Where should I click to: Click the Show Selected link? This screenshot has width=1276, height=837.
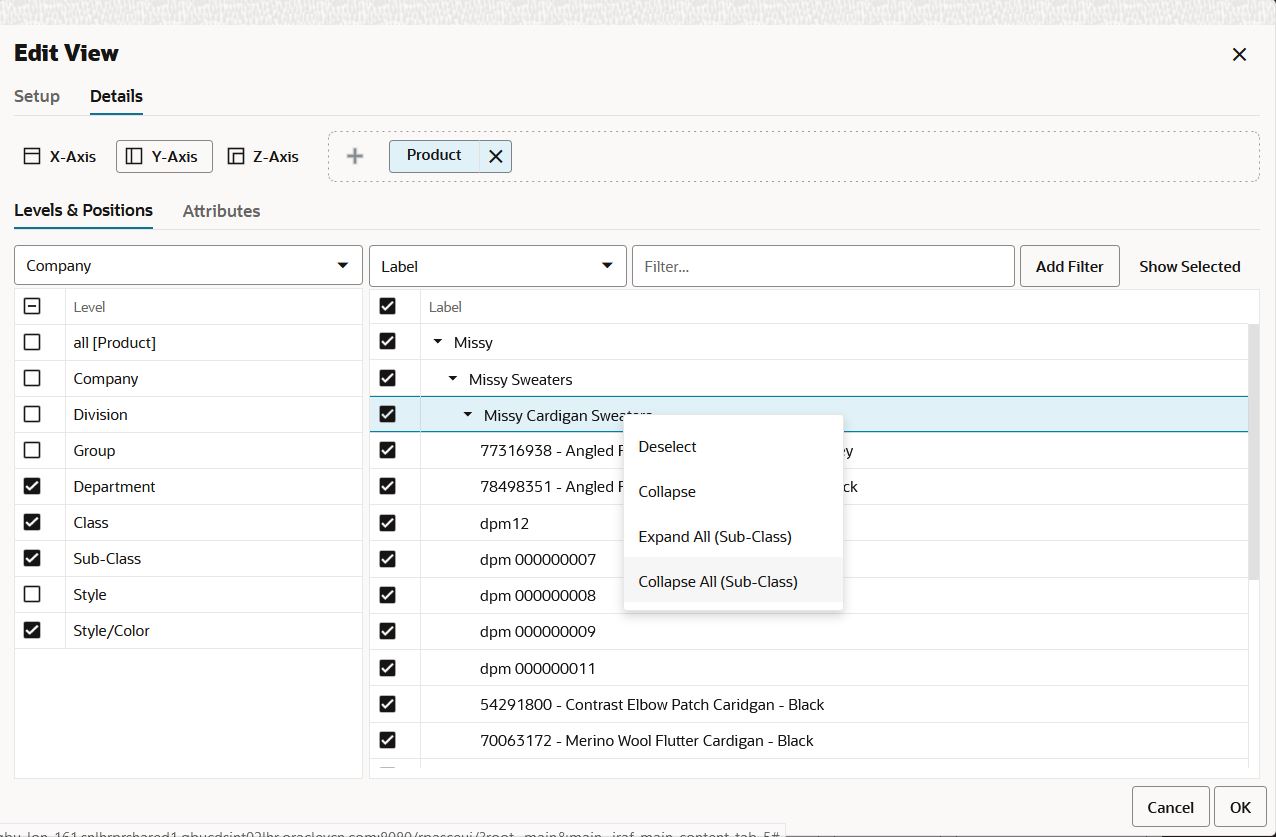1189,266
